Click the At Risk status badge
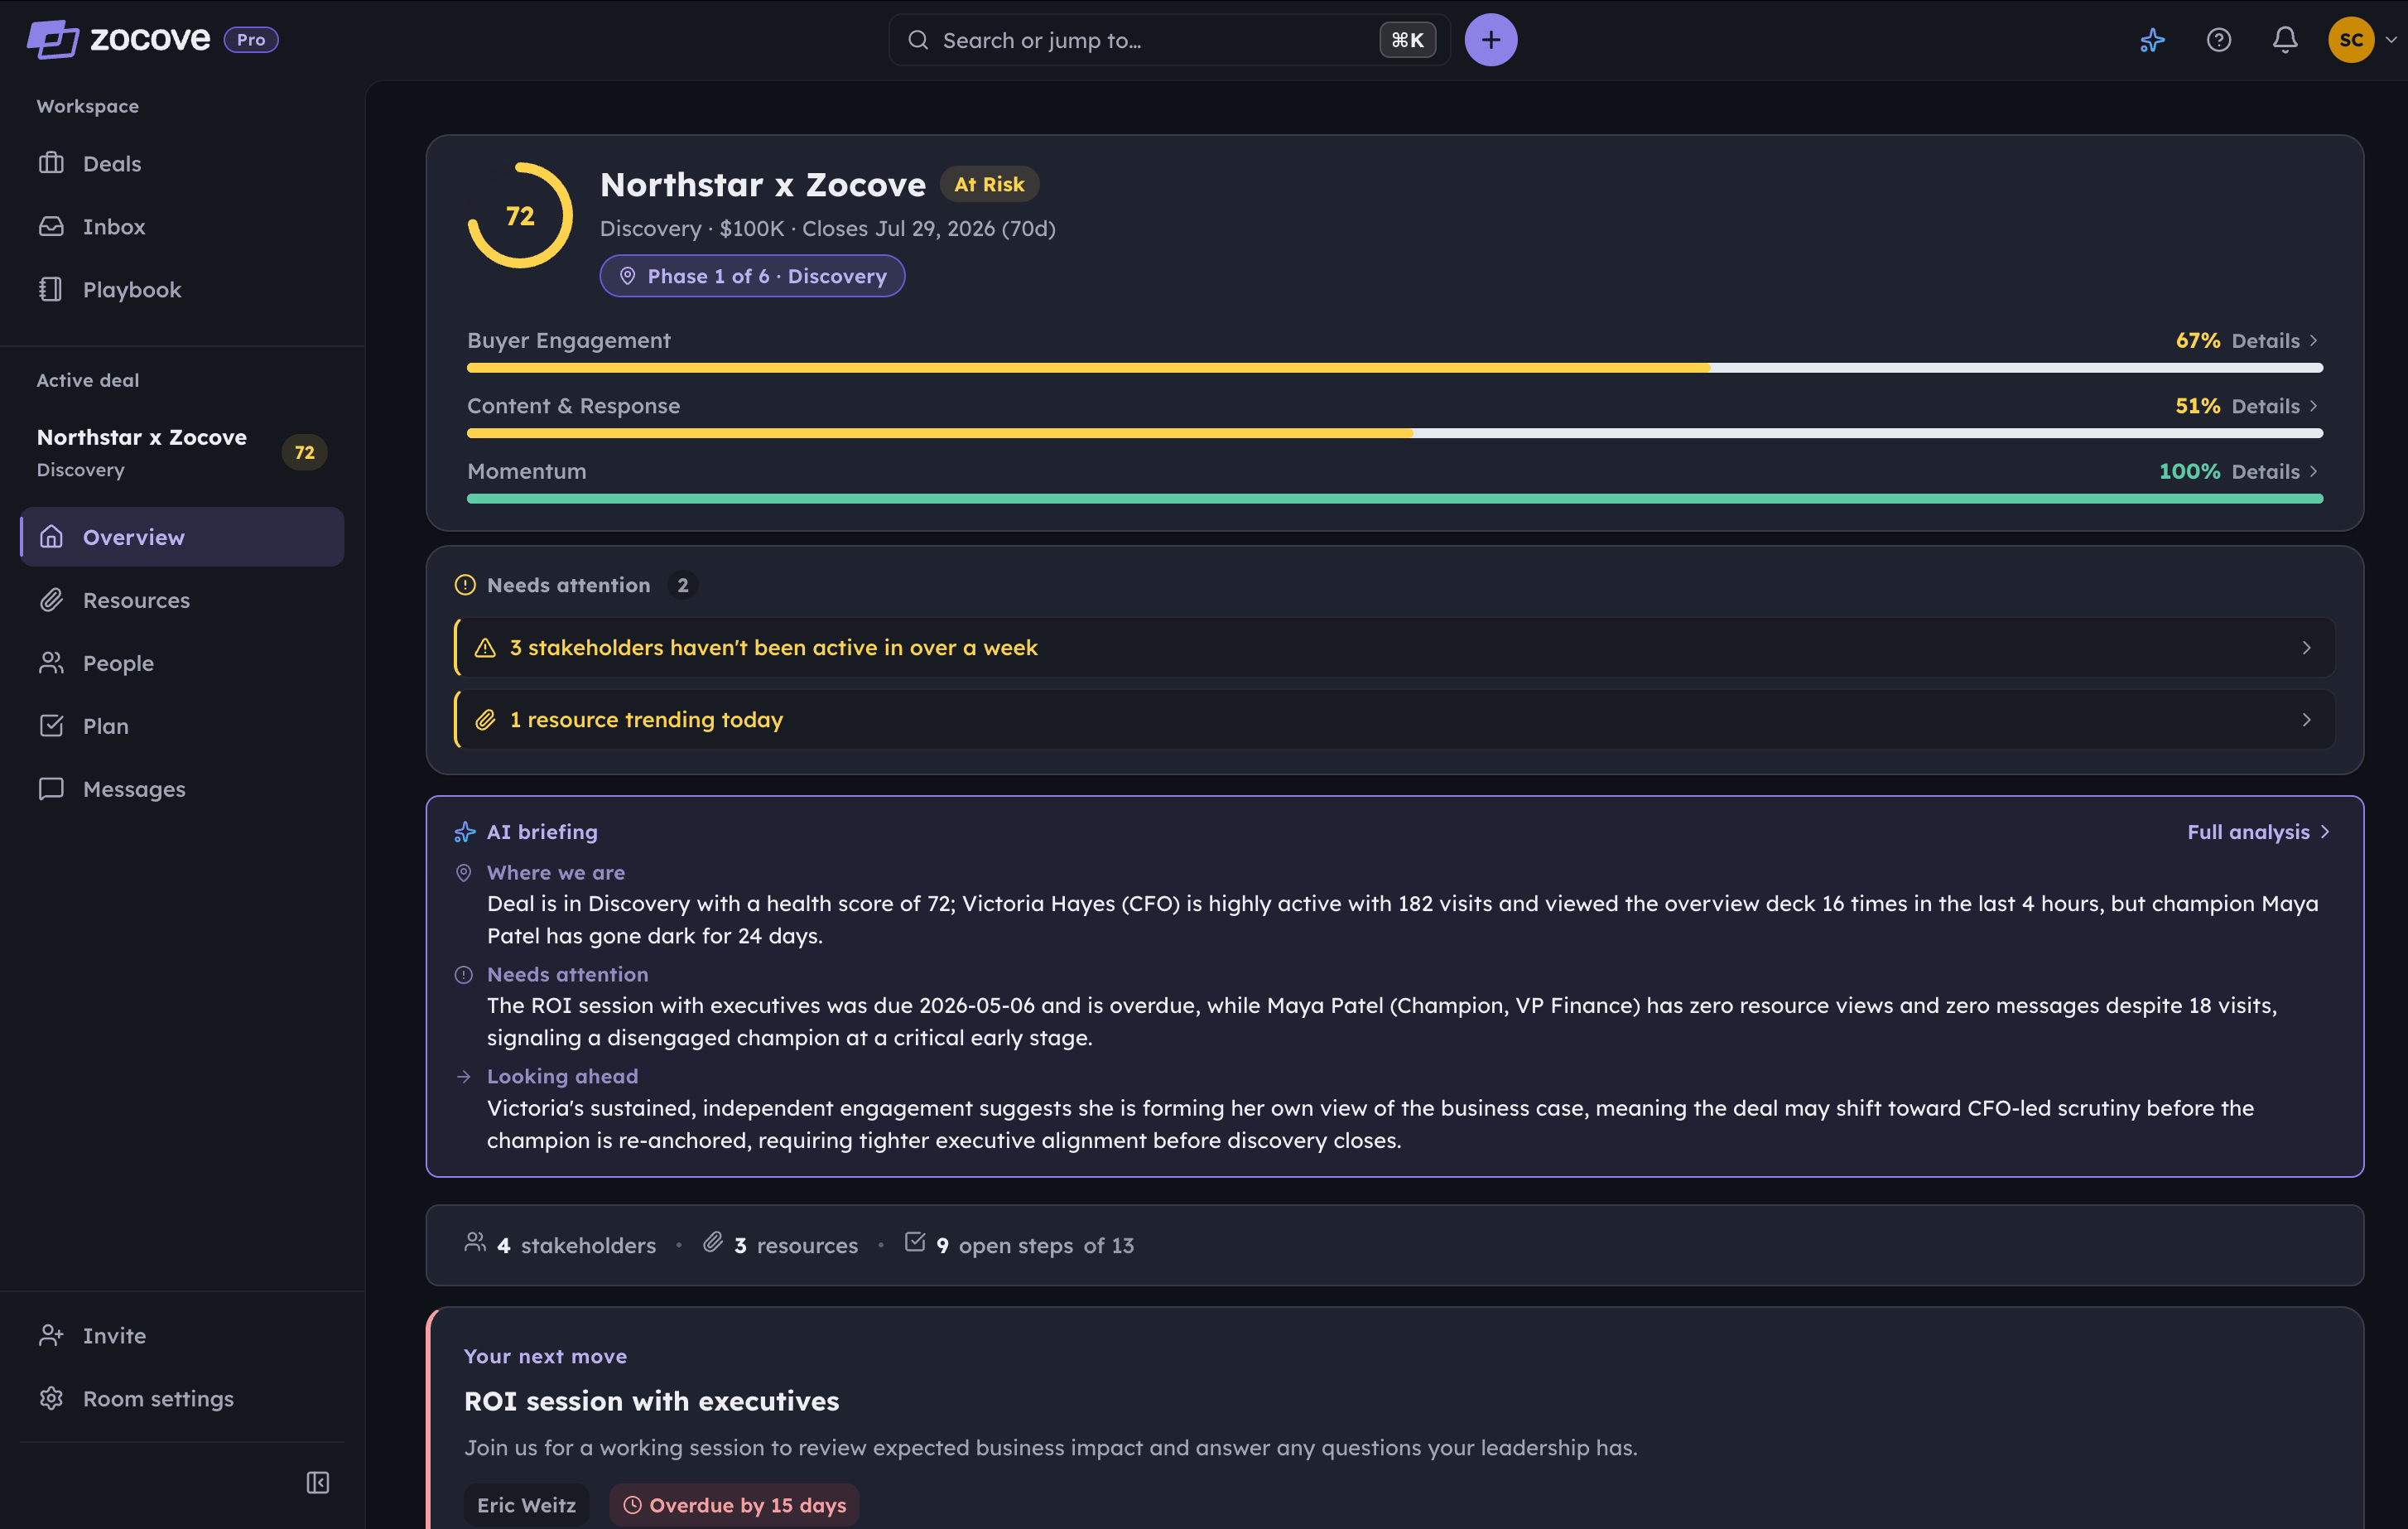The height and width of the screenshot is (1529, 2408). point(989,184)
